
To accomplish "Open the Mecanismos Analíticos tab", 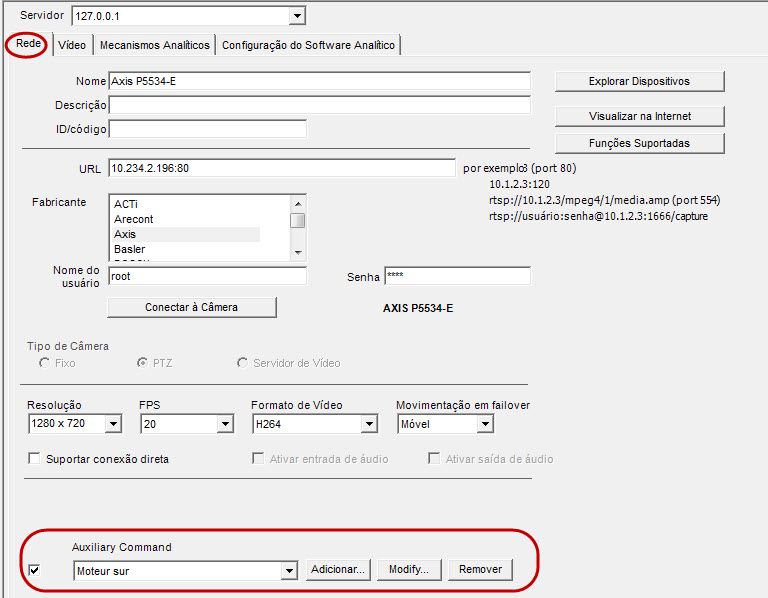I will coord(154,45).
